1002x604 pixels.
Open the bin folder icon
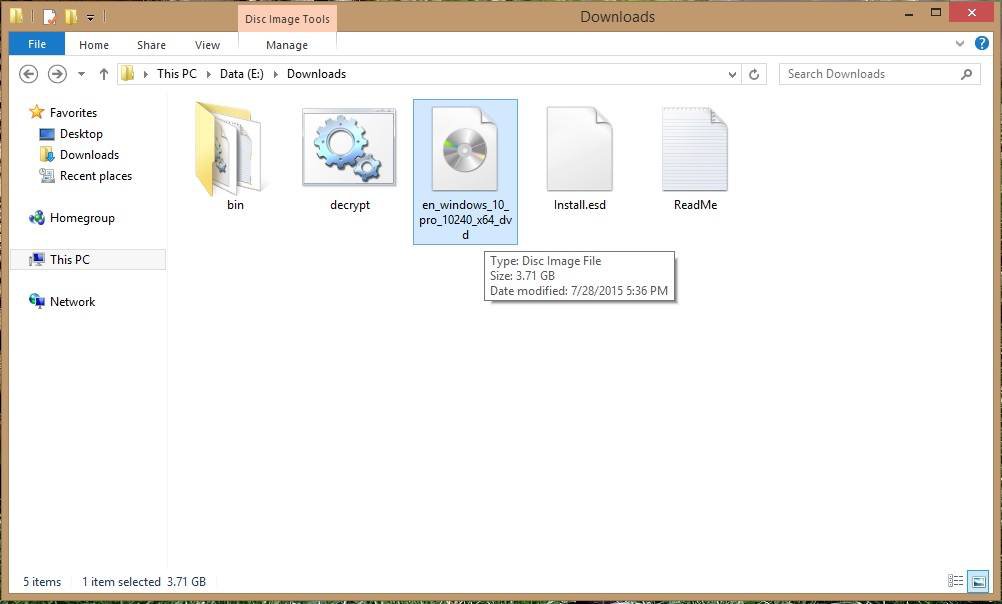coord(229,148)
